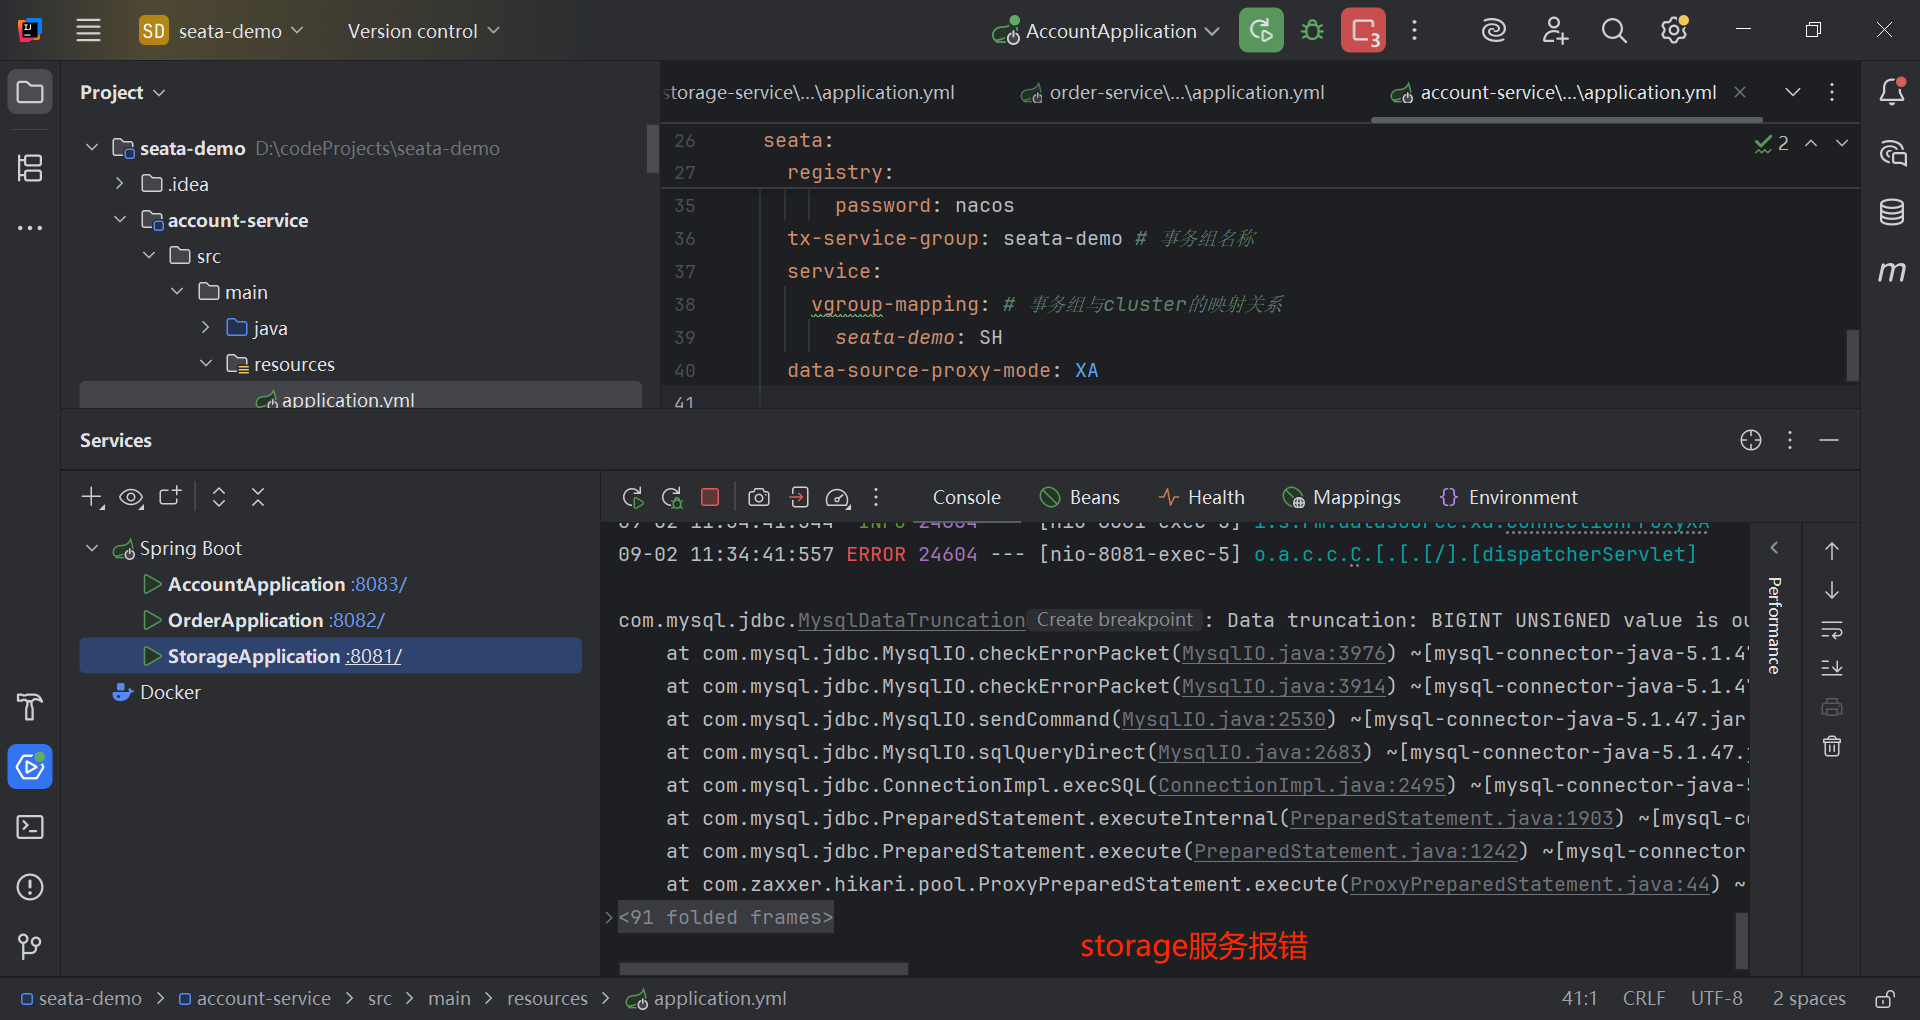Screen dimensions: 1920x1020
Task: Open the main hamburger menu
Action: (88, 30)
